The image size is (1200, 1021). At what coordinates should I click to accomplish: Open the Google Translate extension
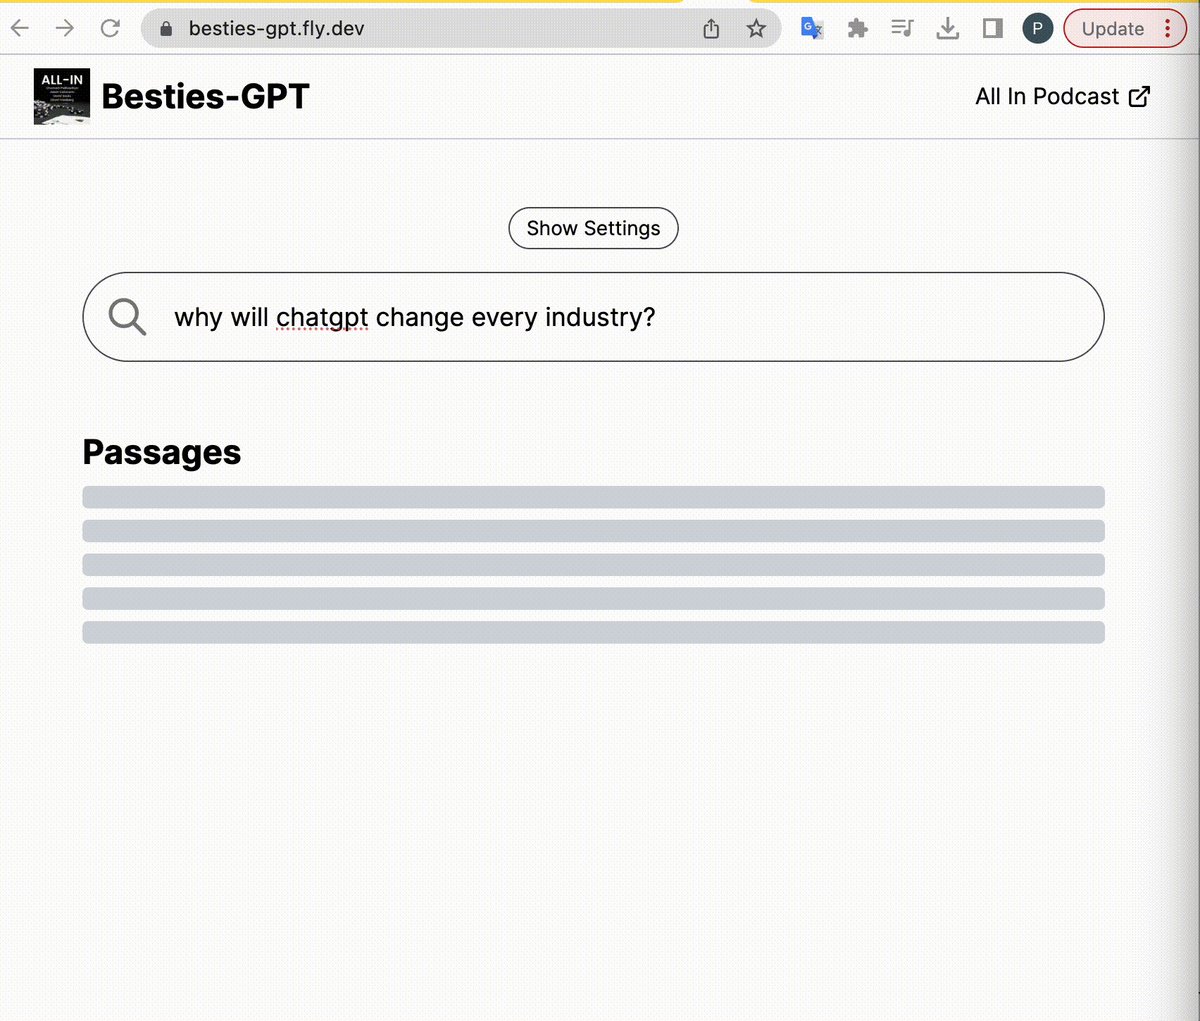(x=812, y=28)
